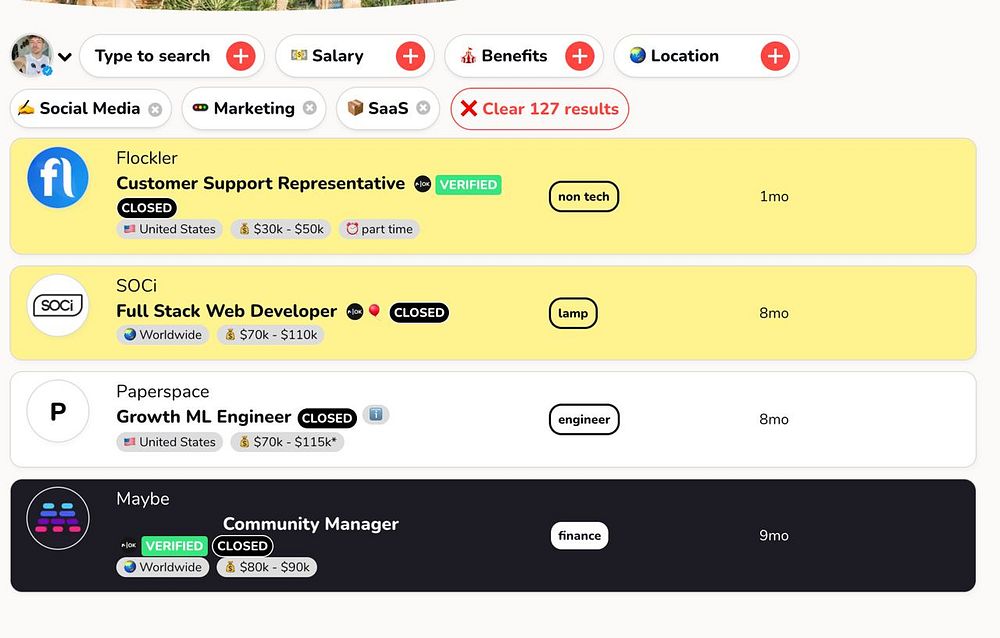The height and width of the screenshot is (638, 1000).
Task: Click the 1mo posting age
Action: click(x=774, y=197)
